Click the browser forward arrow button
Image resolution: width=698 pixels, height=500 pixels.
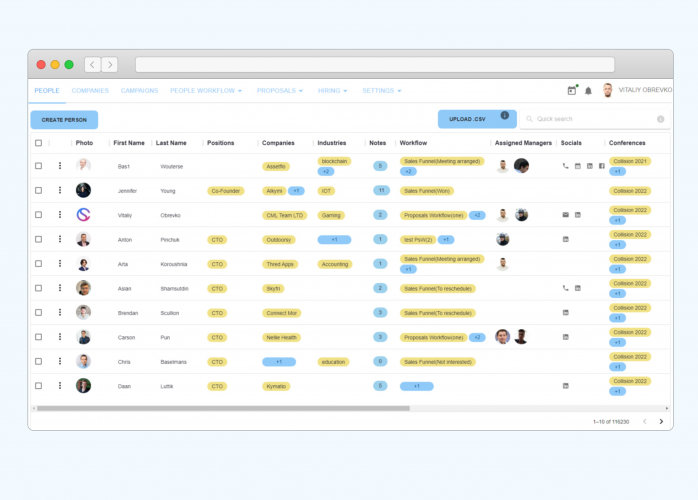[110, 65]
